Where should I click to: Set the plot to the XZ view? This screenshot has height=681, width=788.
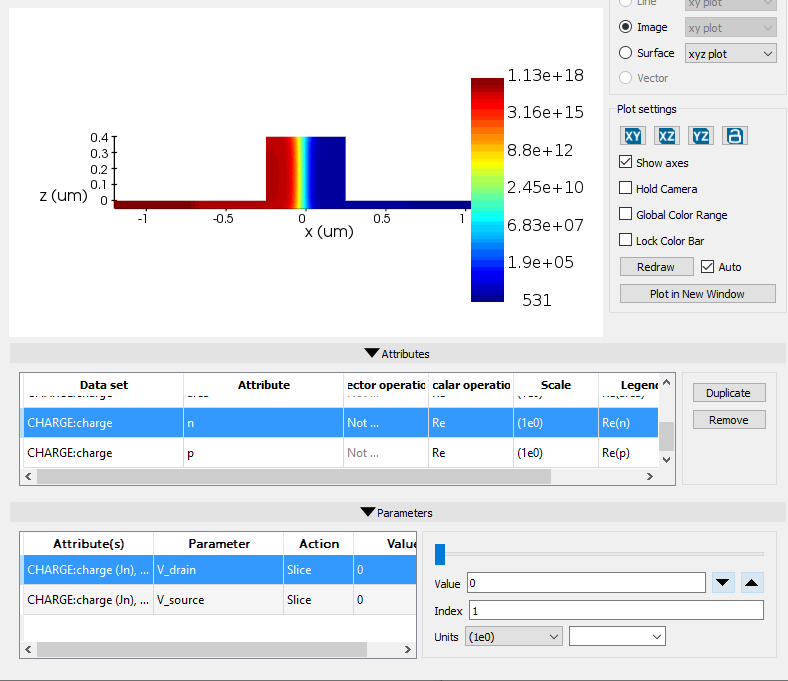[667, 136]
